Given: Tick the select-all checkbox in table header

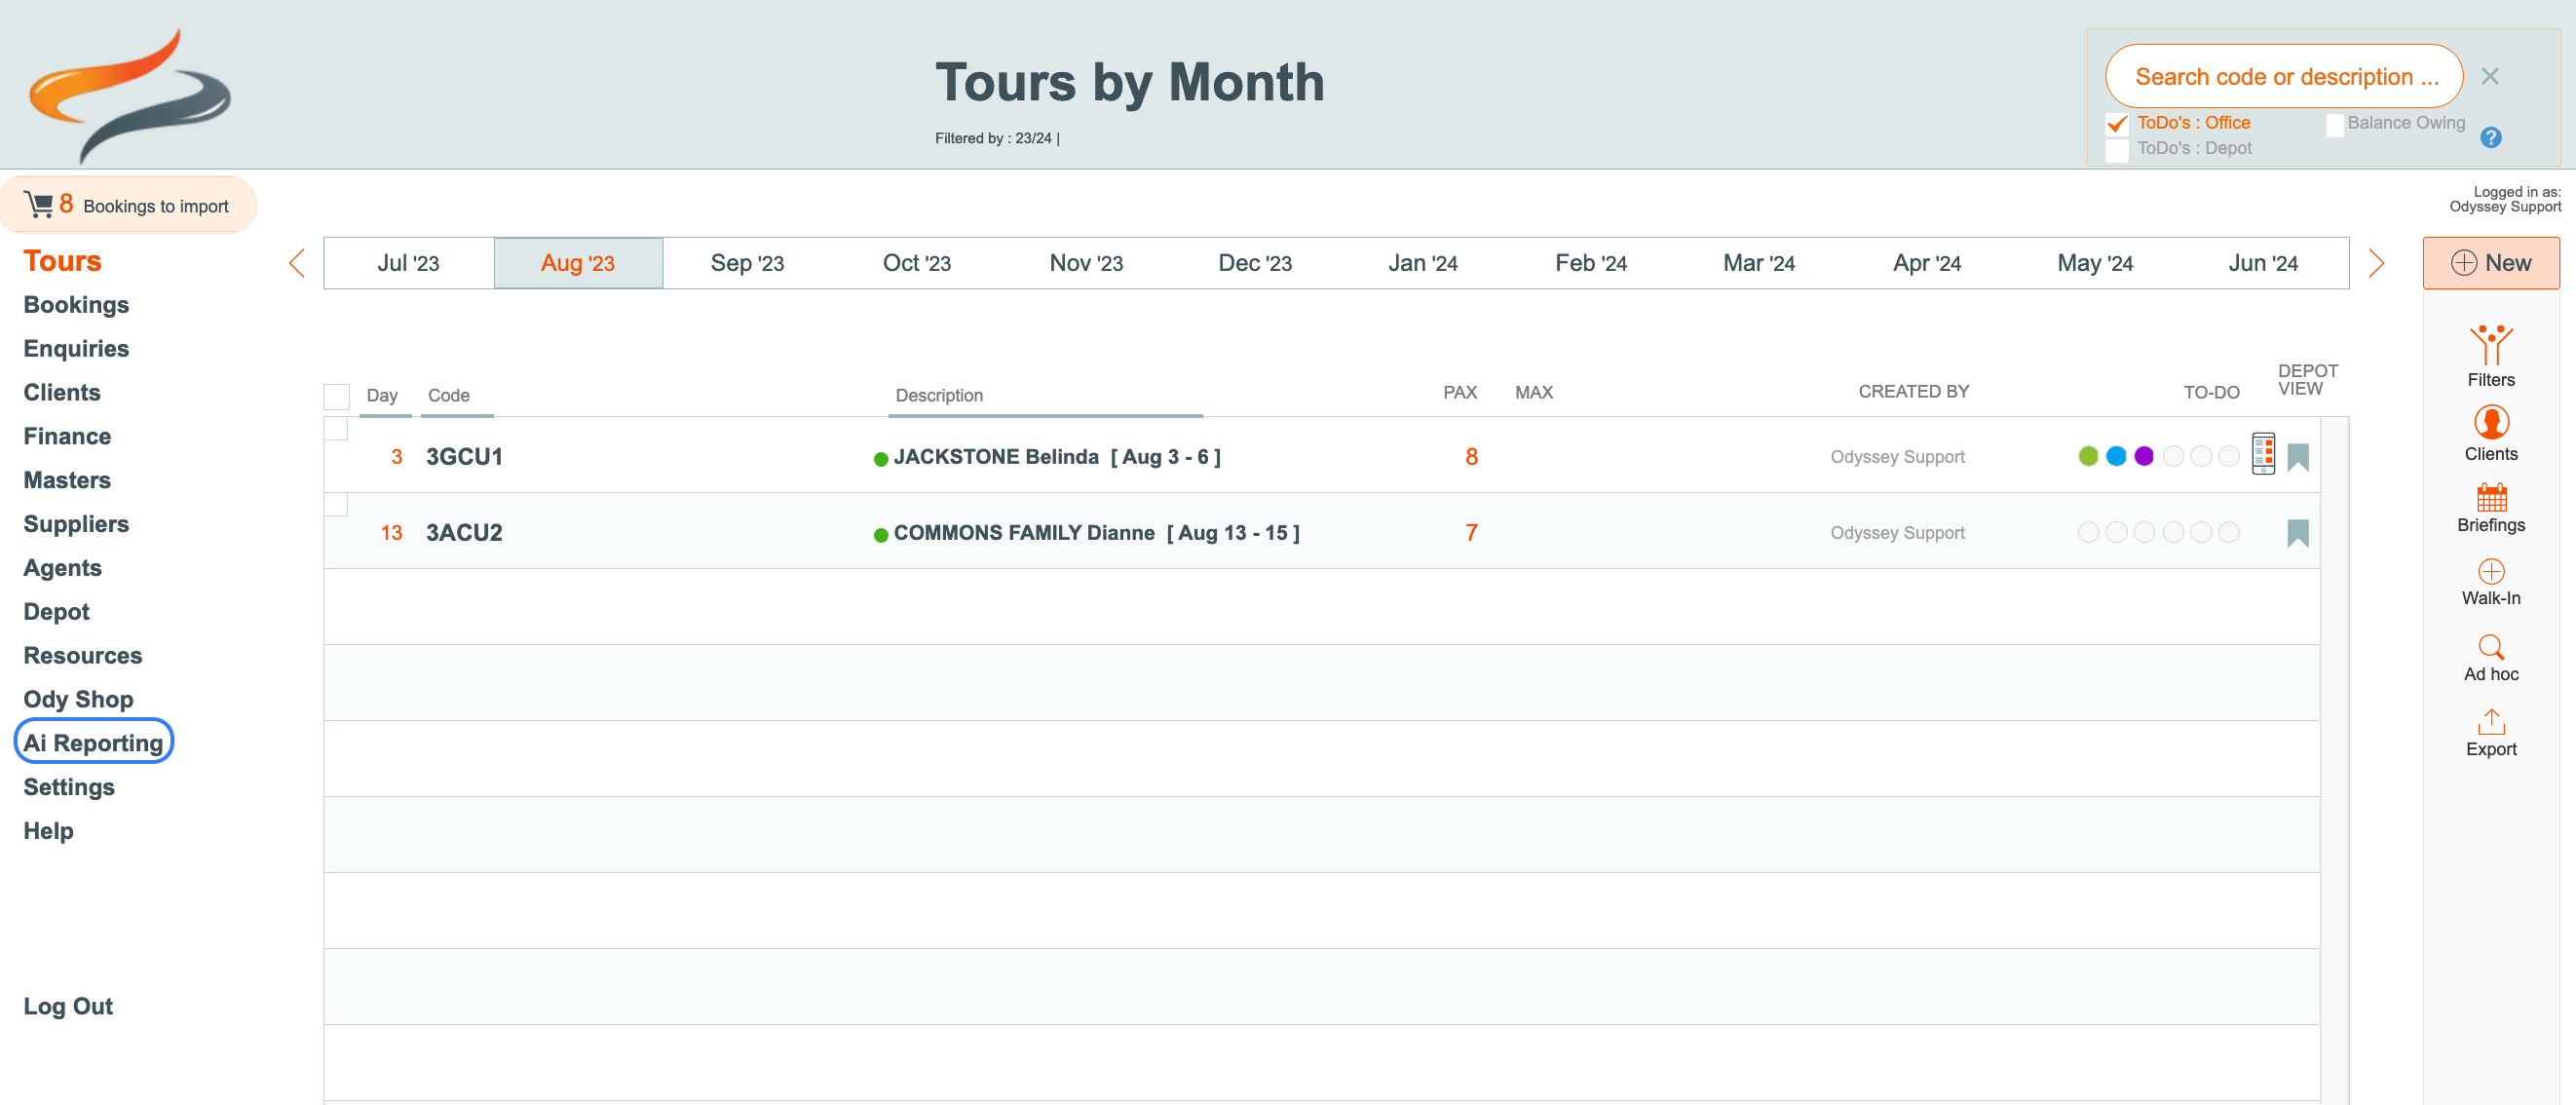Looking at the screenshot, I should [336, 396].
